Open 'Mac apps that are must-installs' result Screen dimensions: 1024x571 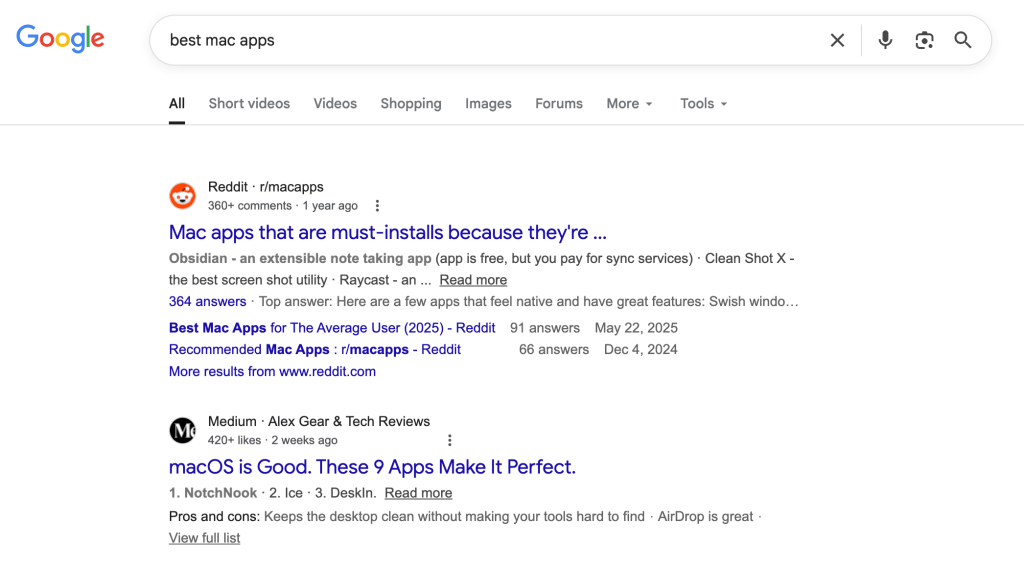coord(387,233)
